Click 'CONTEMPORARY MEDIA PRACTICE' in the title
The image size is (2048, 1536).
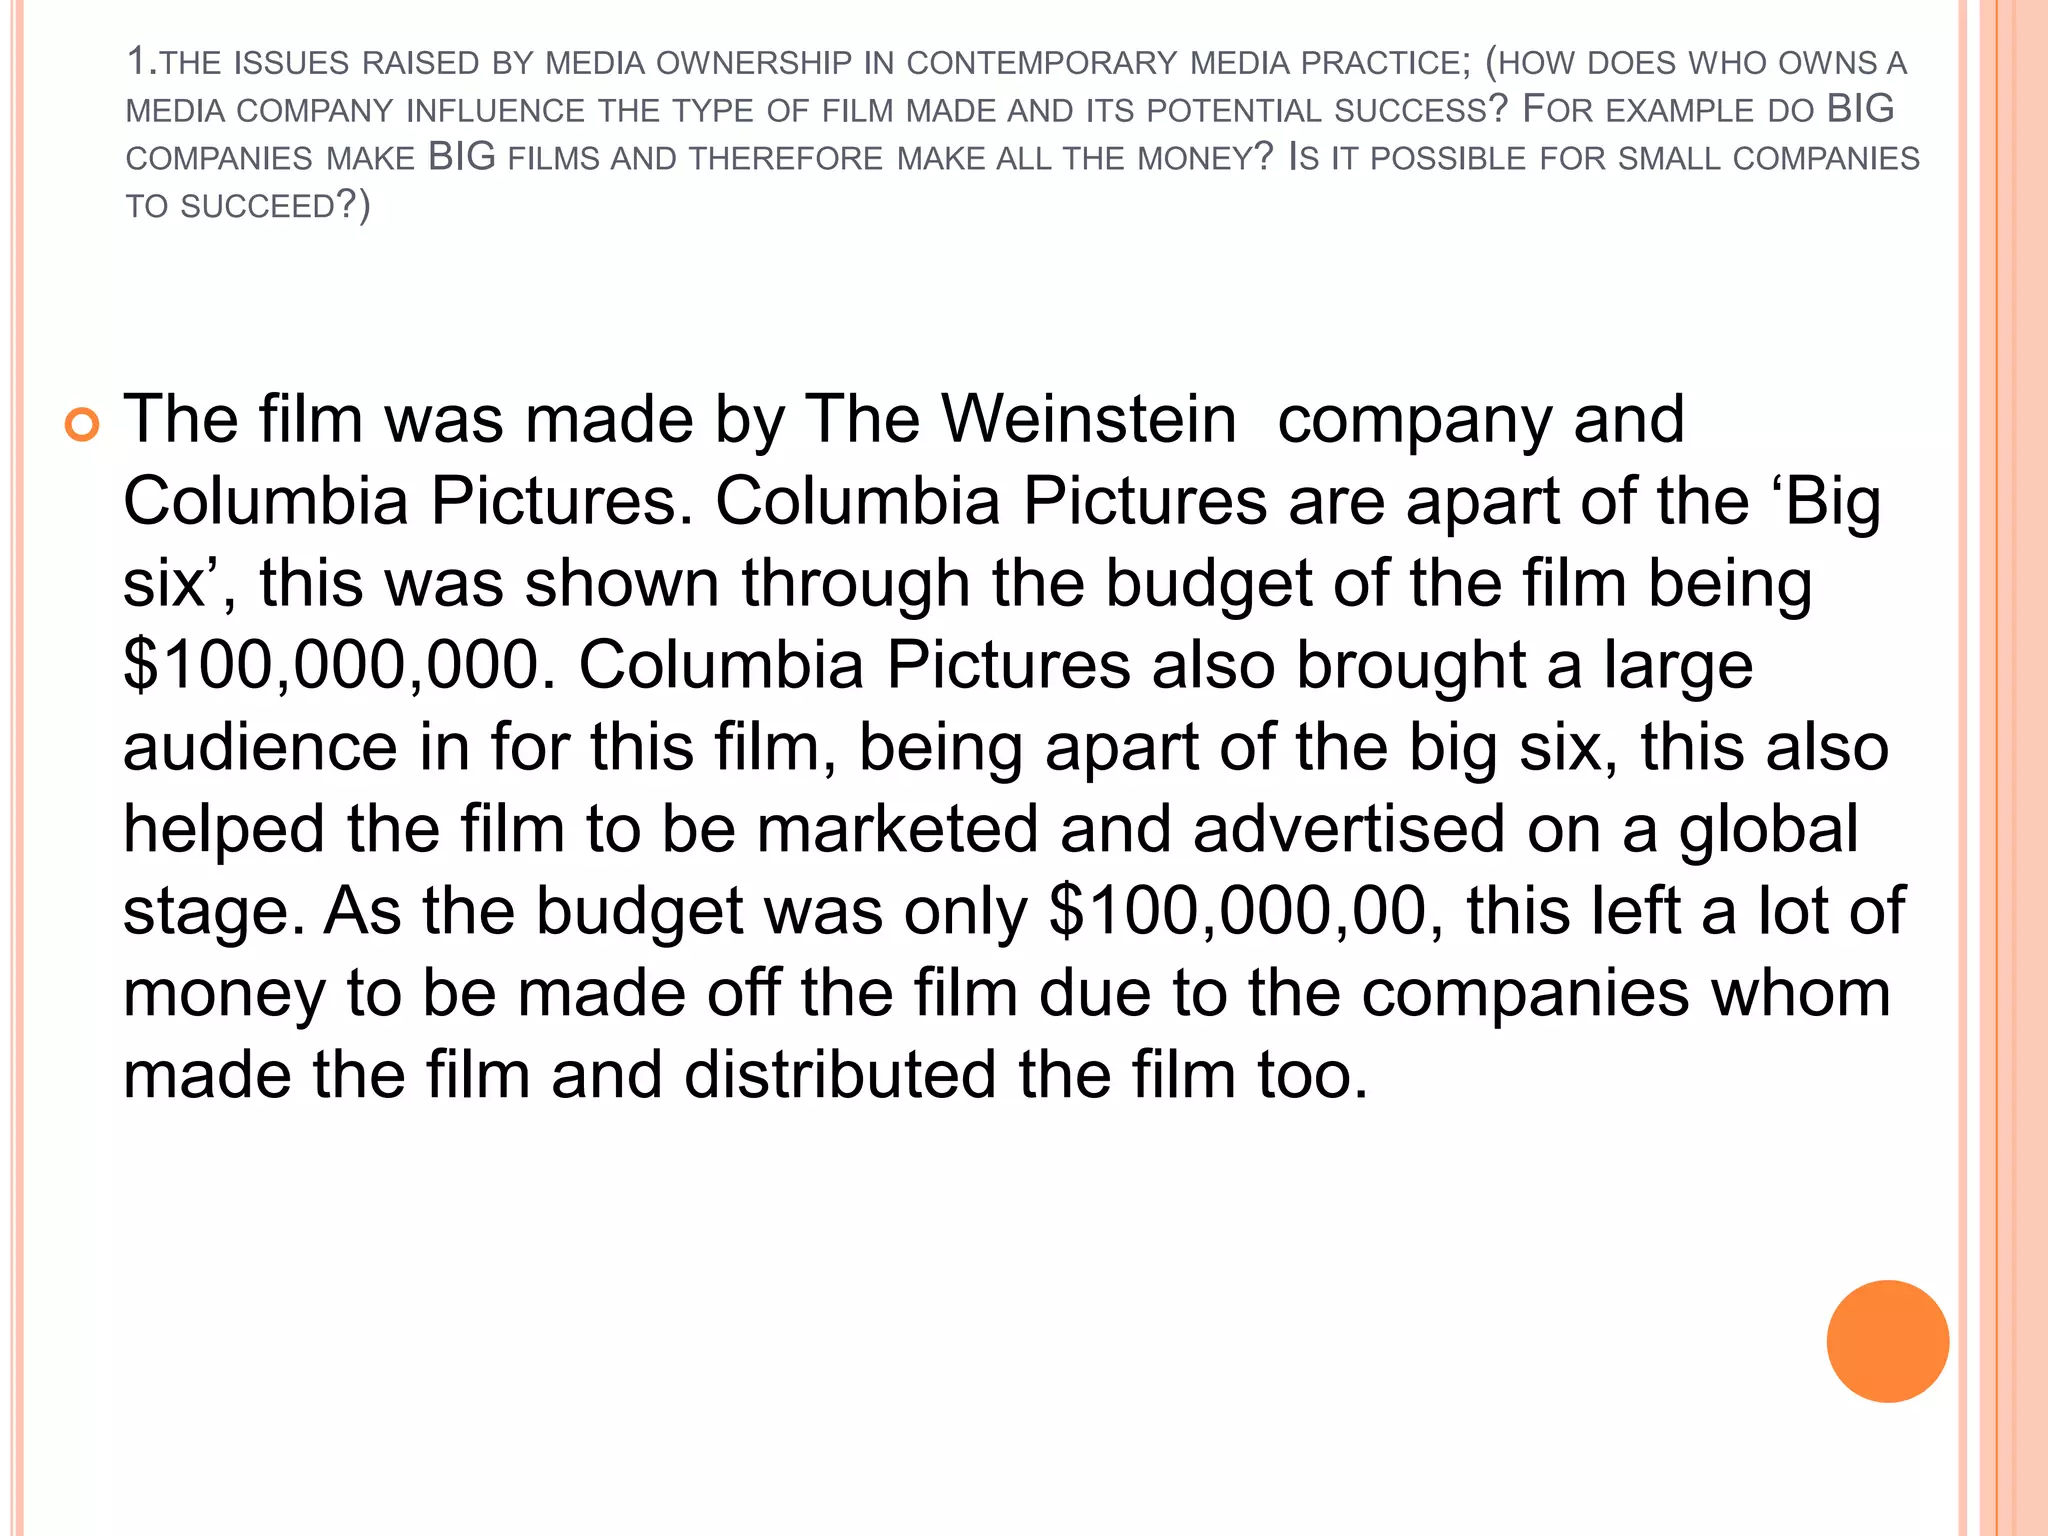1188,62
